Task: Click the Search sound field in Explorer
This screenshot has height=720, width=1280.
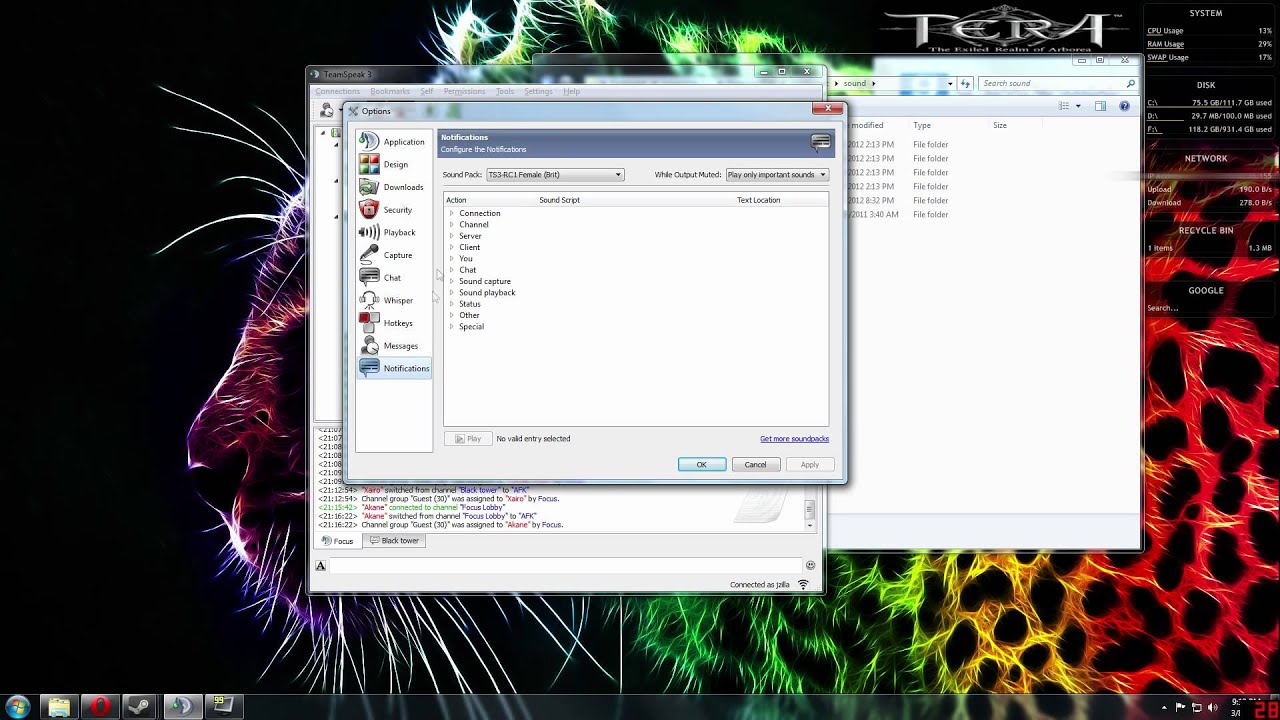Action: 1058,84
